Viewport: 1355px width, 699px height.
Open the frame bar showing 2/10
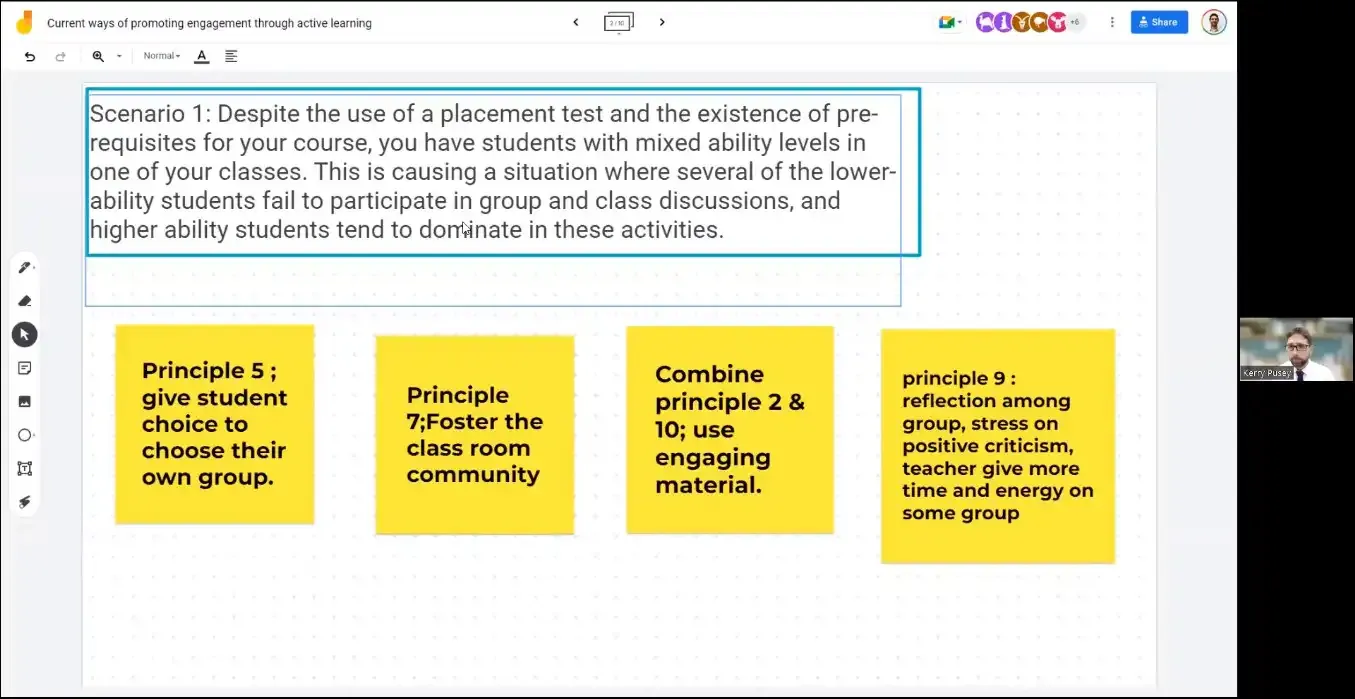[618, 22]
